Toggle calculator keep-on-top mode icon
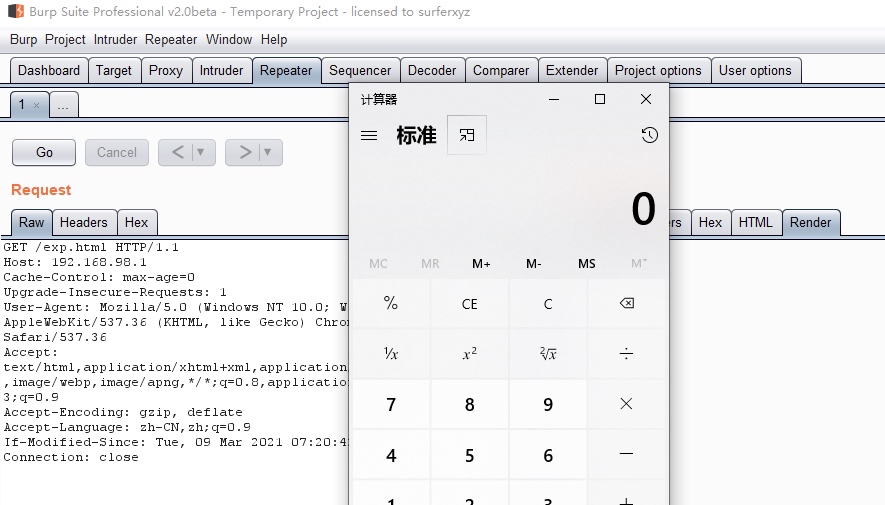The width and height of the screenshot is (885, 505). [x=467, y=135]
